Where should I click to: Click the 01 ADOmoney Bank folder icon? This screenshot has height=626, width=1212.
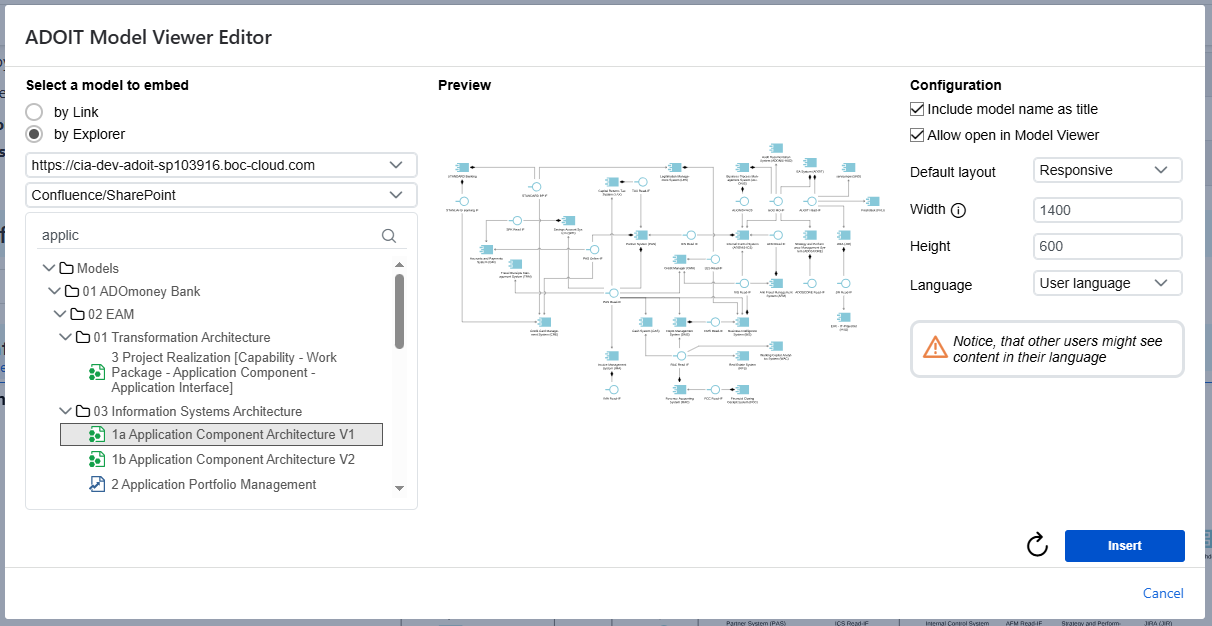pyautogui.click(x=73, y=292)
